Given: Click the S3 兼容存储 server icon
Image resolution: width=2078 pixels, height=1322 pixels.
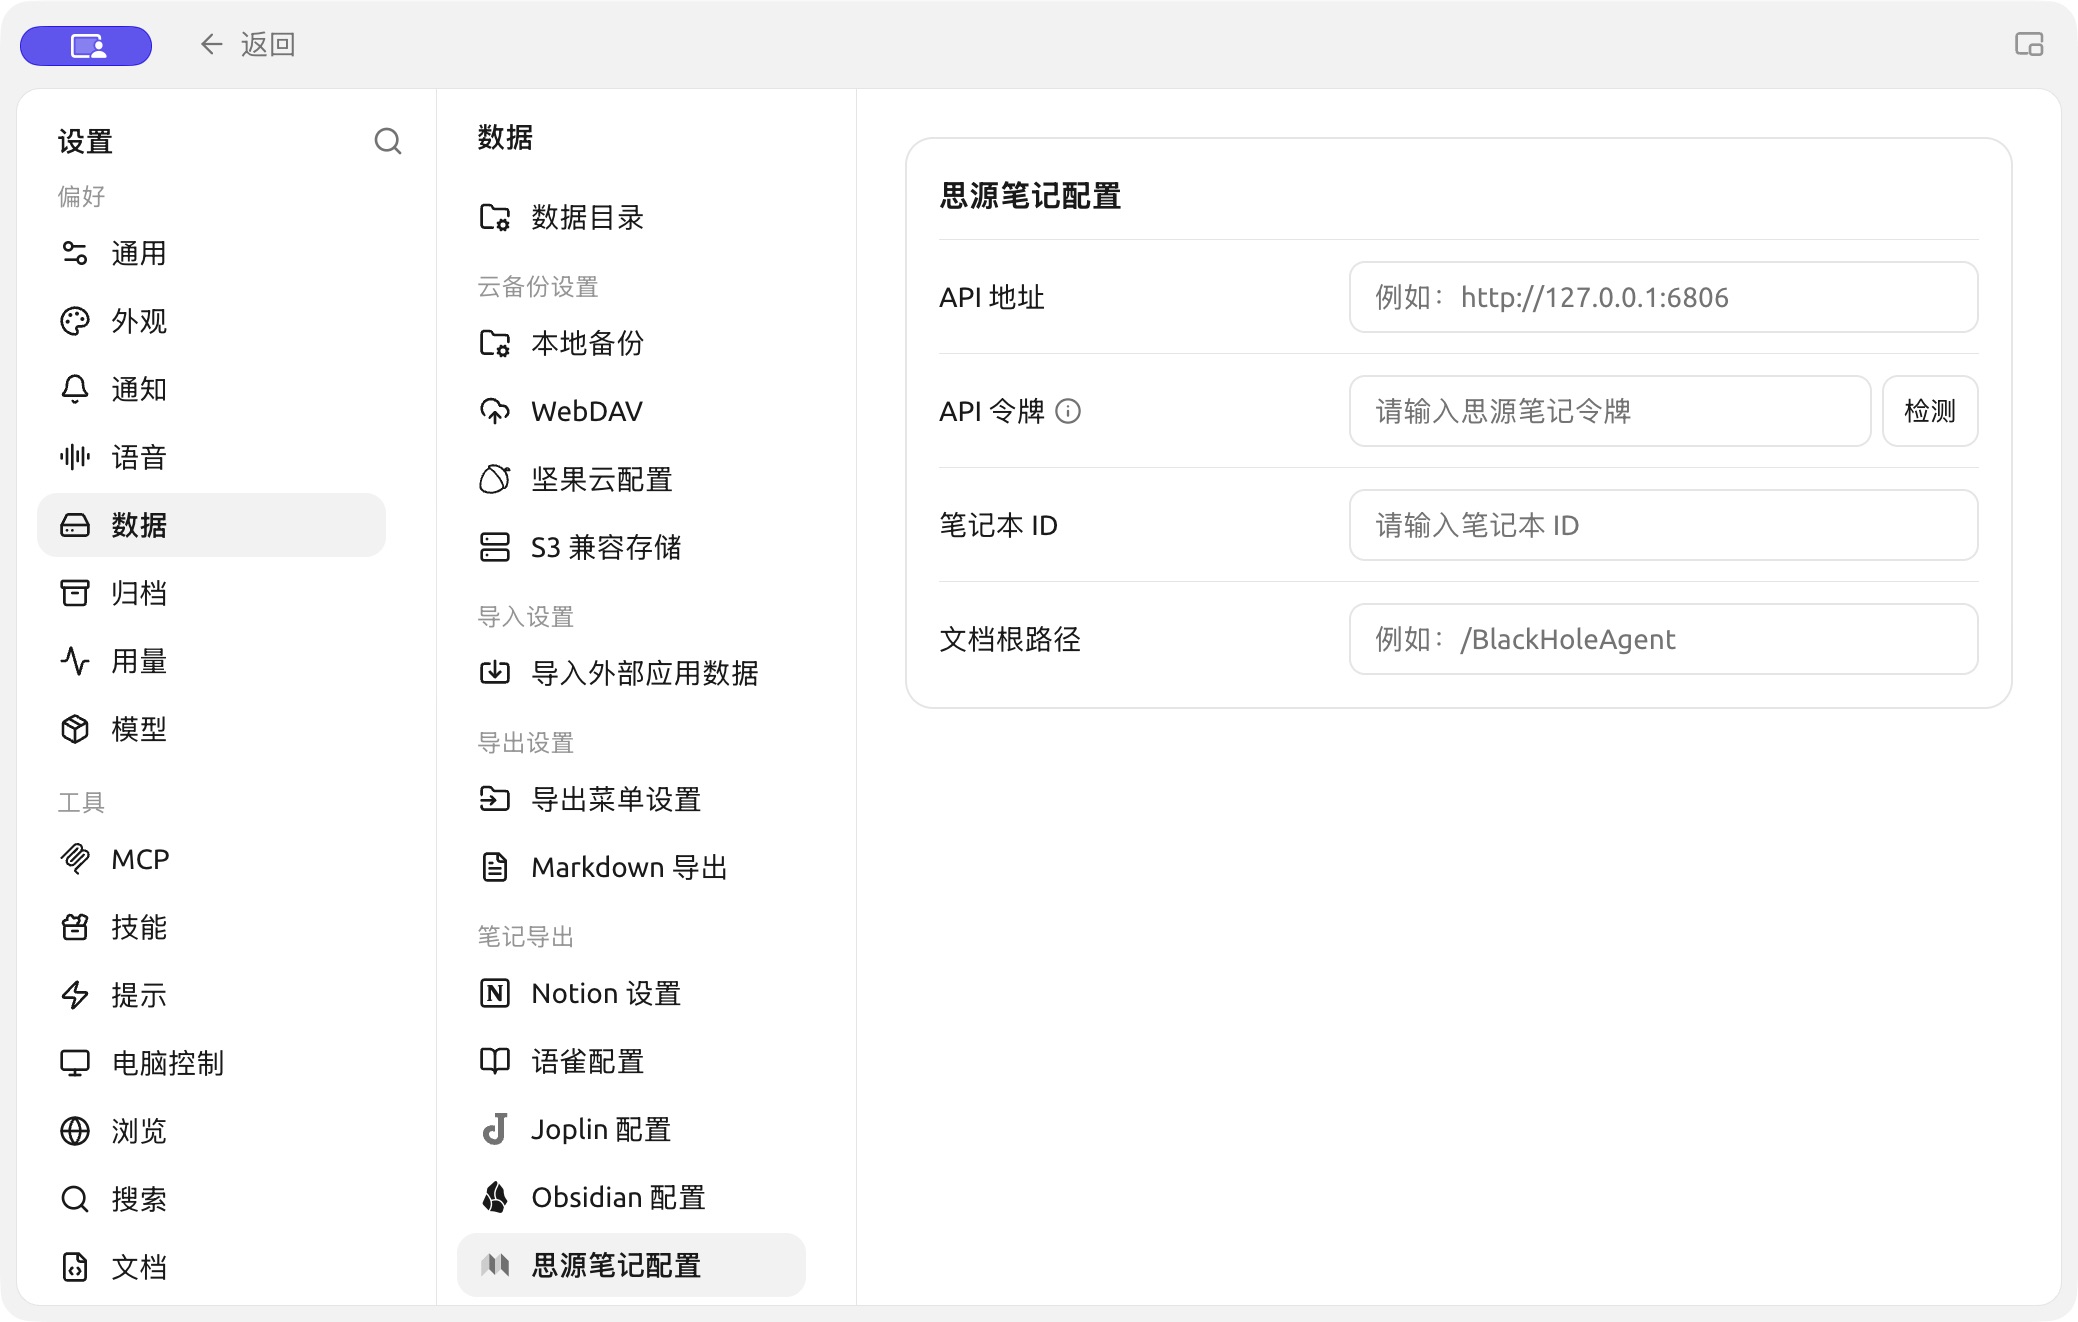Looking at the screenshot, I should [x=495, y=547].
